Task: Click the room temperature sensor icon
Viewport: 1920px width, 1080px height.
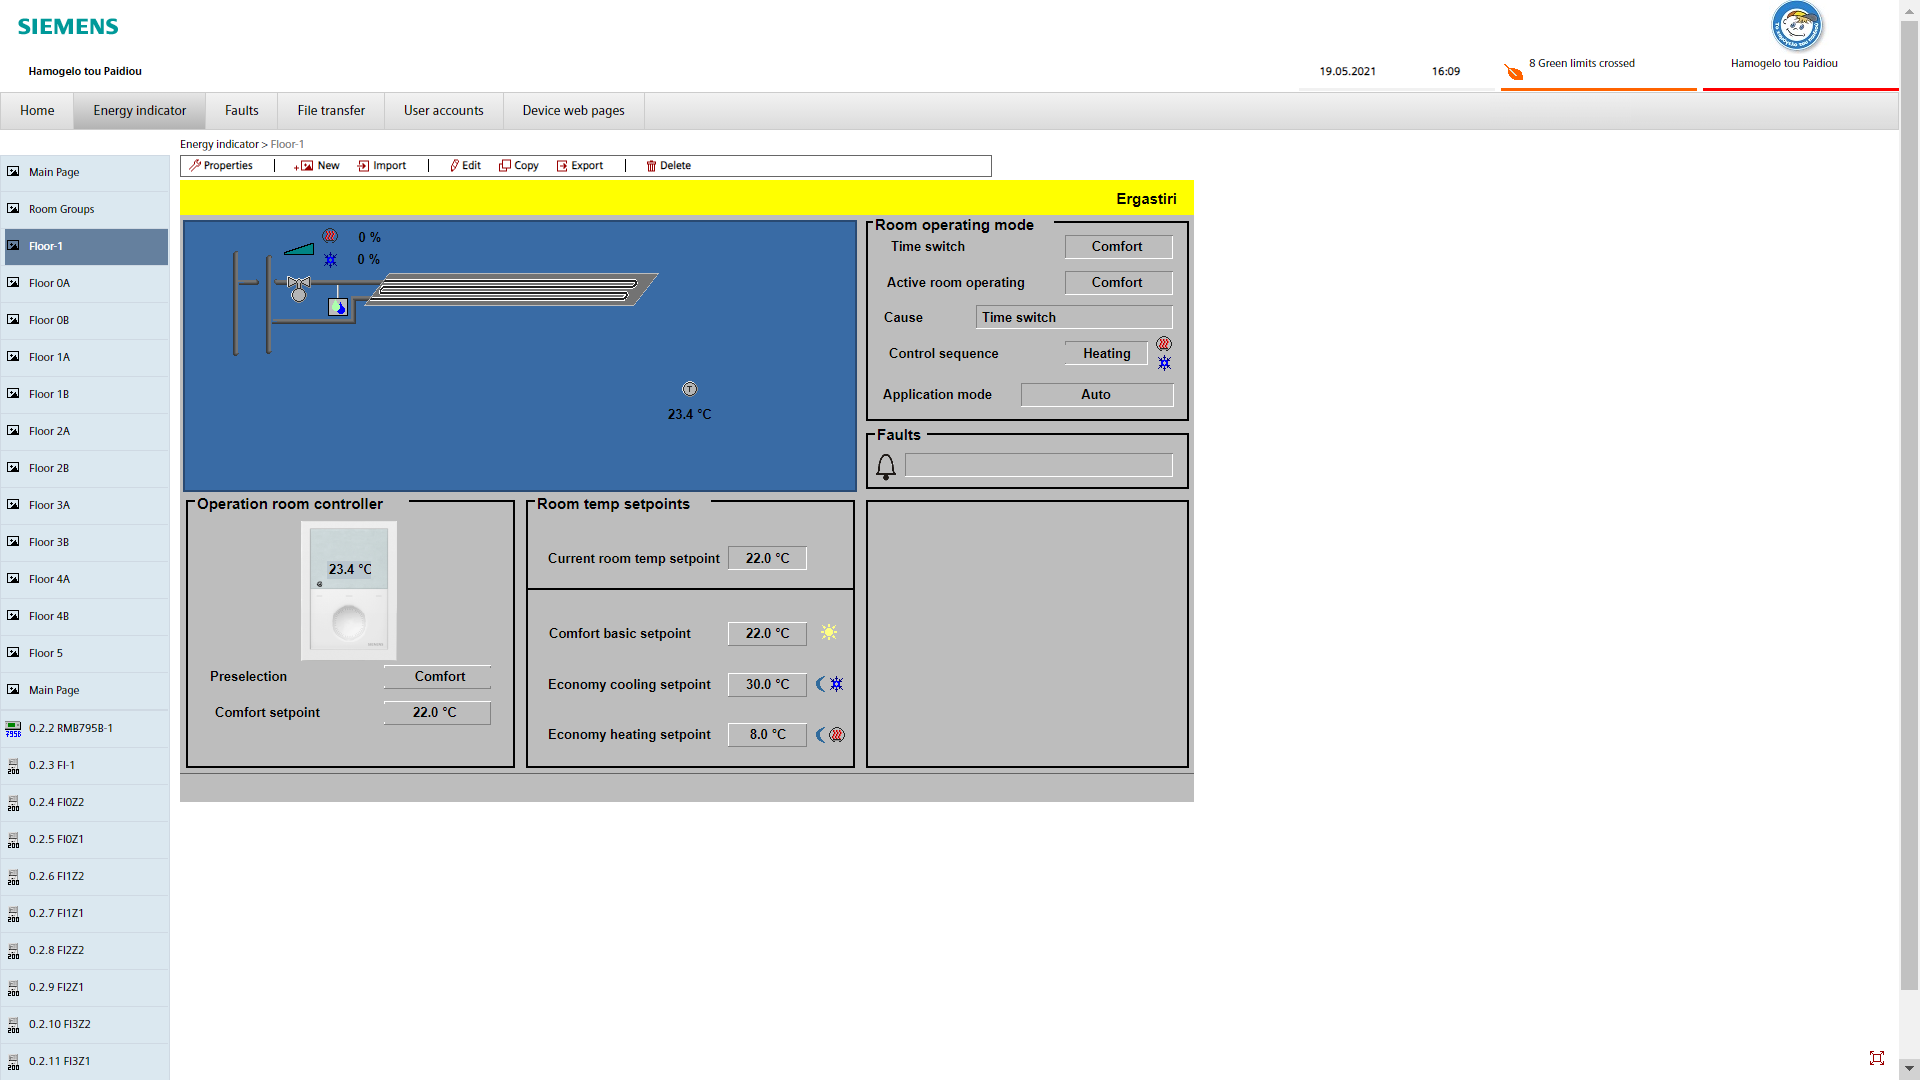Action: click(689, 389)
